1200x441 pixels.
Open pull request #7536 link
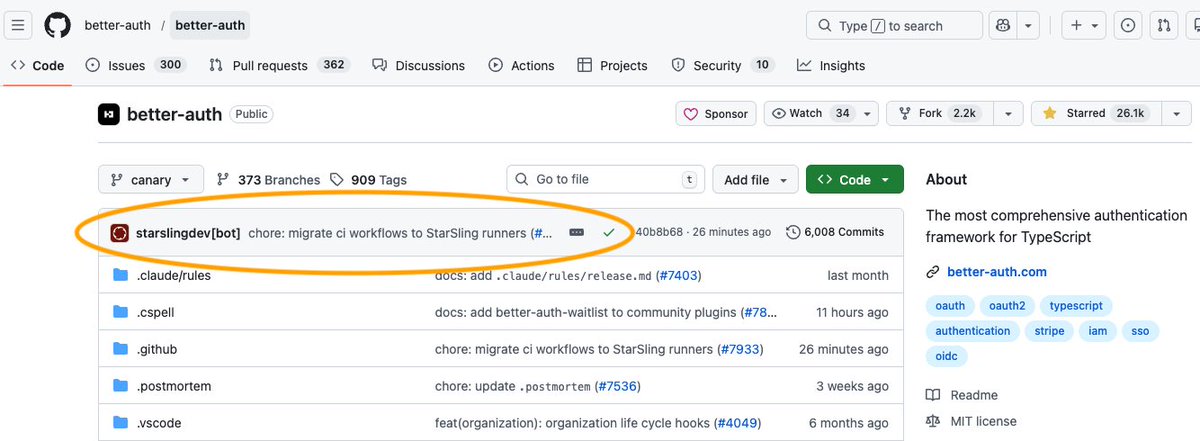pos(617,386)
